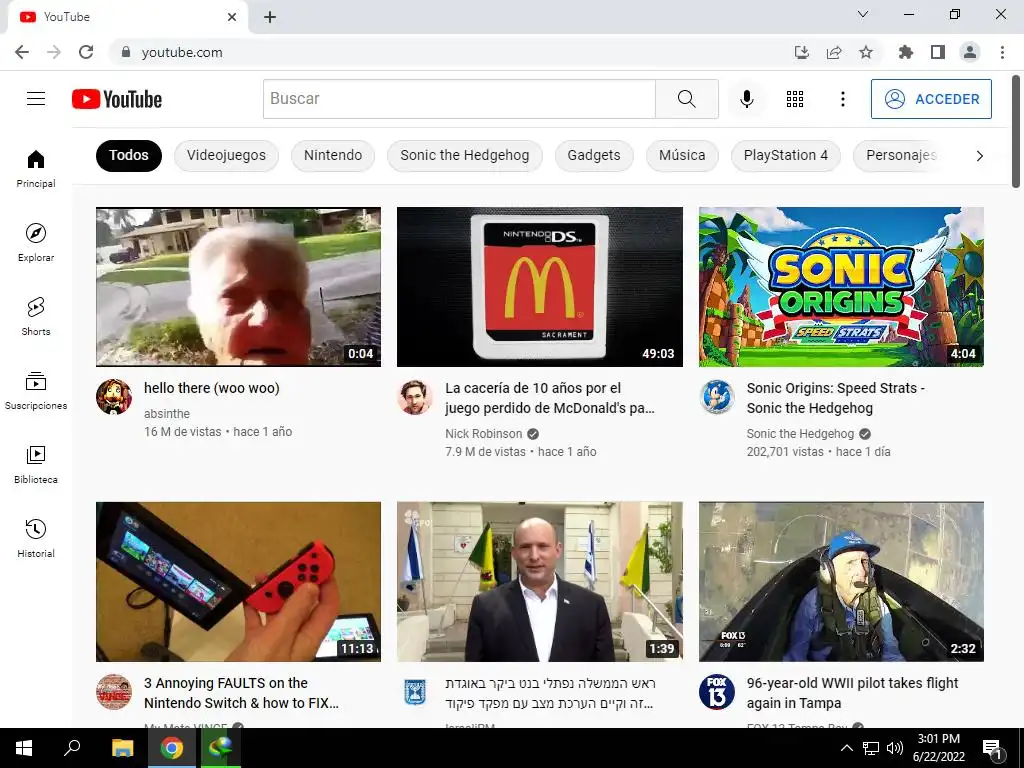
Task: Open Suscripciones in the sidebar
Action: click(36, 391)
